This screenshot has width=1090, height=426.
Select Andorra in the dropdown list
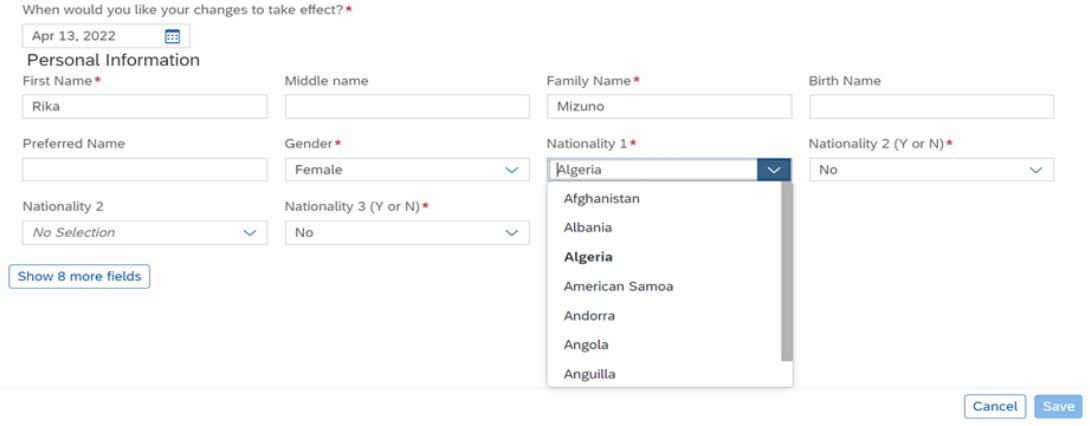(x=589, y=316)
